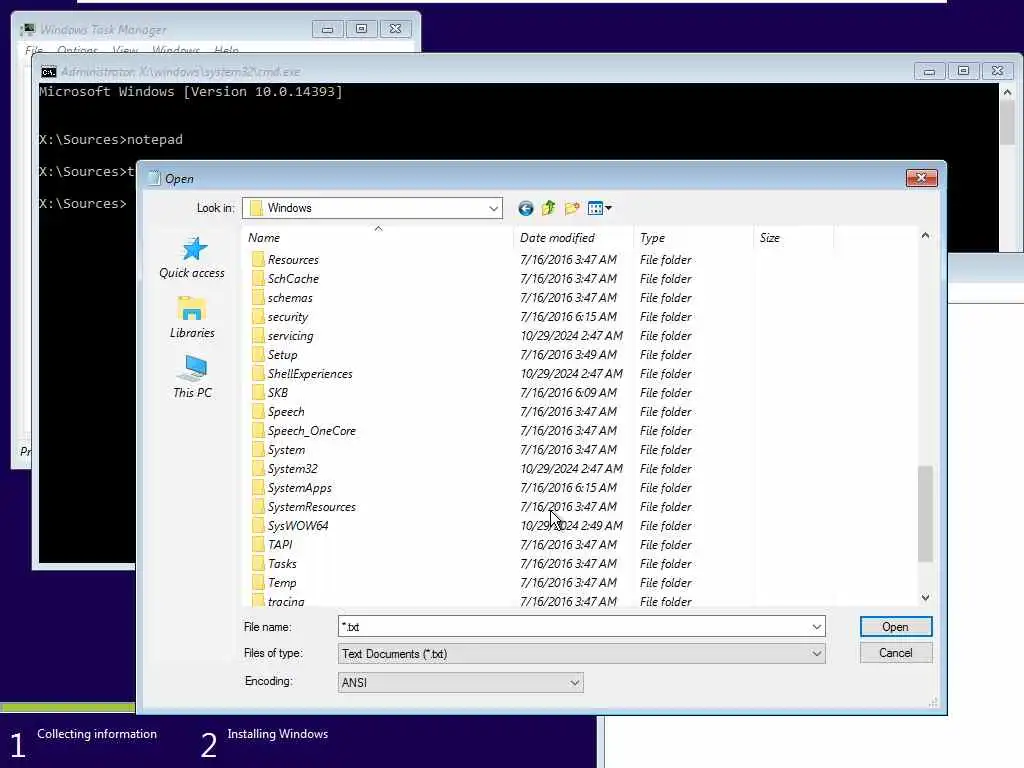This screenshot has width=1024, height=768.
Task: Select the Speech folder icon
Action: click(x=258, y=411)
